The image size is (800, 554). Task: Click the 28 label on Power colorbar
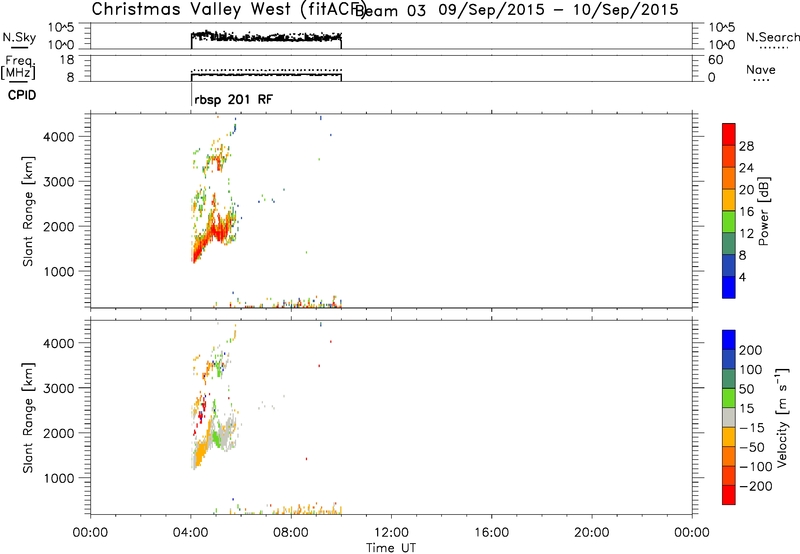click(x=746, y=146)
